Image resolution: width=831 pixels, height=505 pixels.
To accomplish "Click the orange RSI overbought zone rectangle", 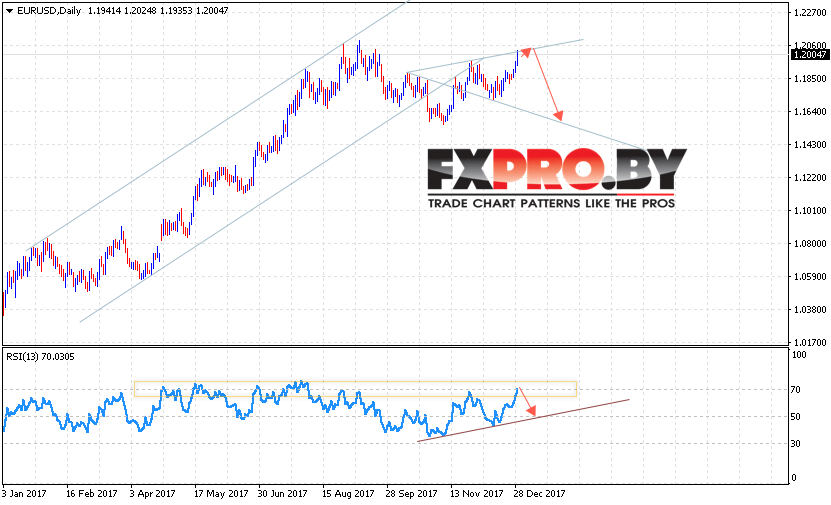I will 355,389.
